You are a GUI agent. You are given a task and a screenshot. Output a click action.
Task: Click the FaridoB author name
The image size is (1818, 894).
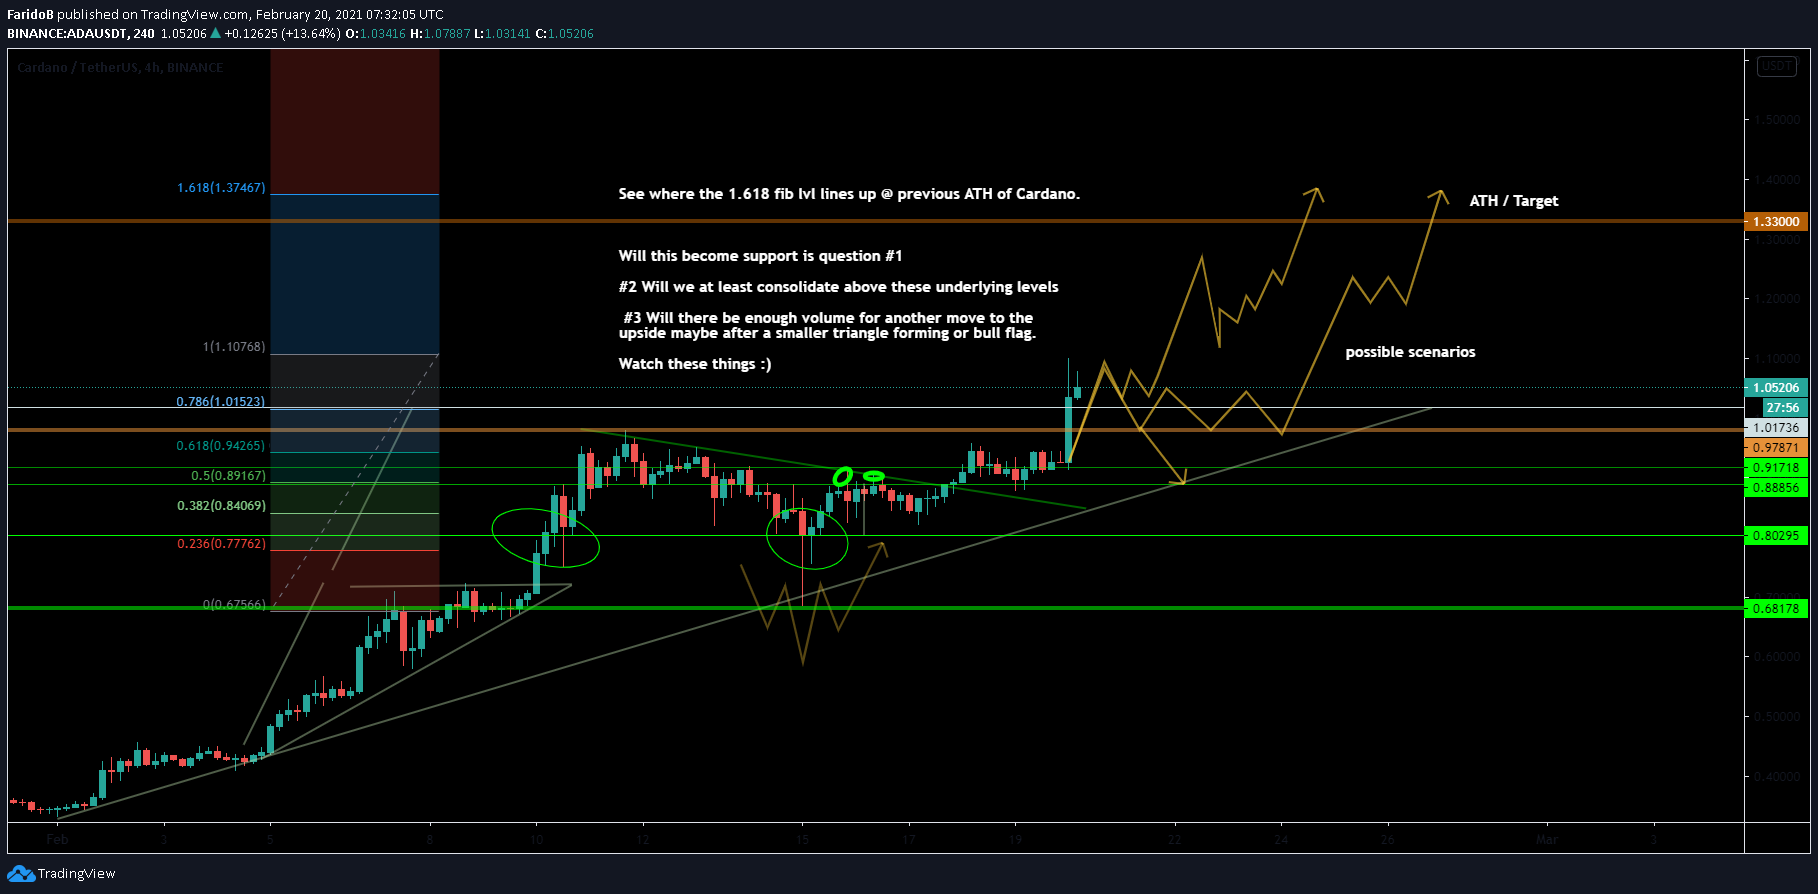pyautogui.click(x=30, y=15)
